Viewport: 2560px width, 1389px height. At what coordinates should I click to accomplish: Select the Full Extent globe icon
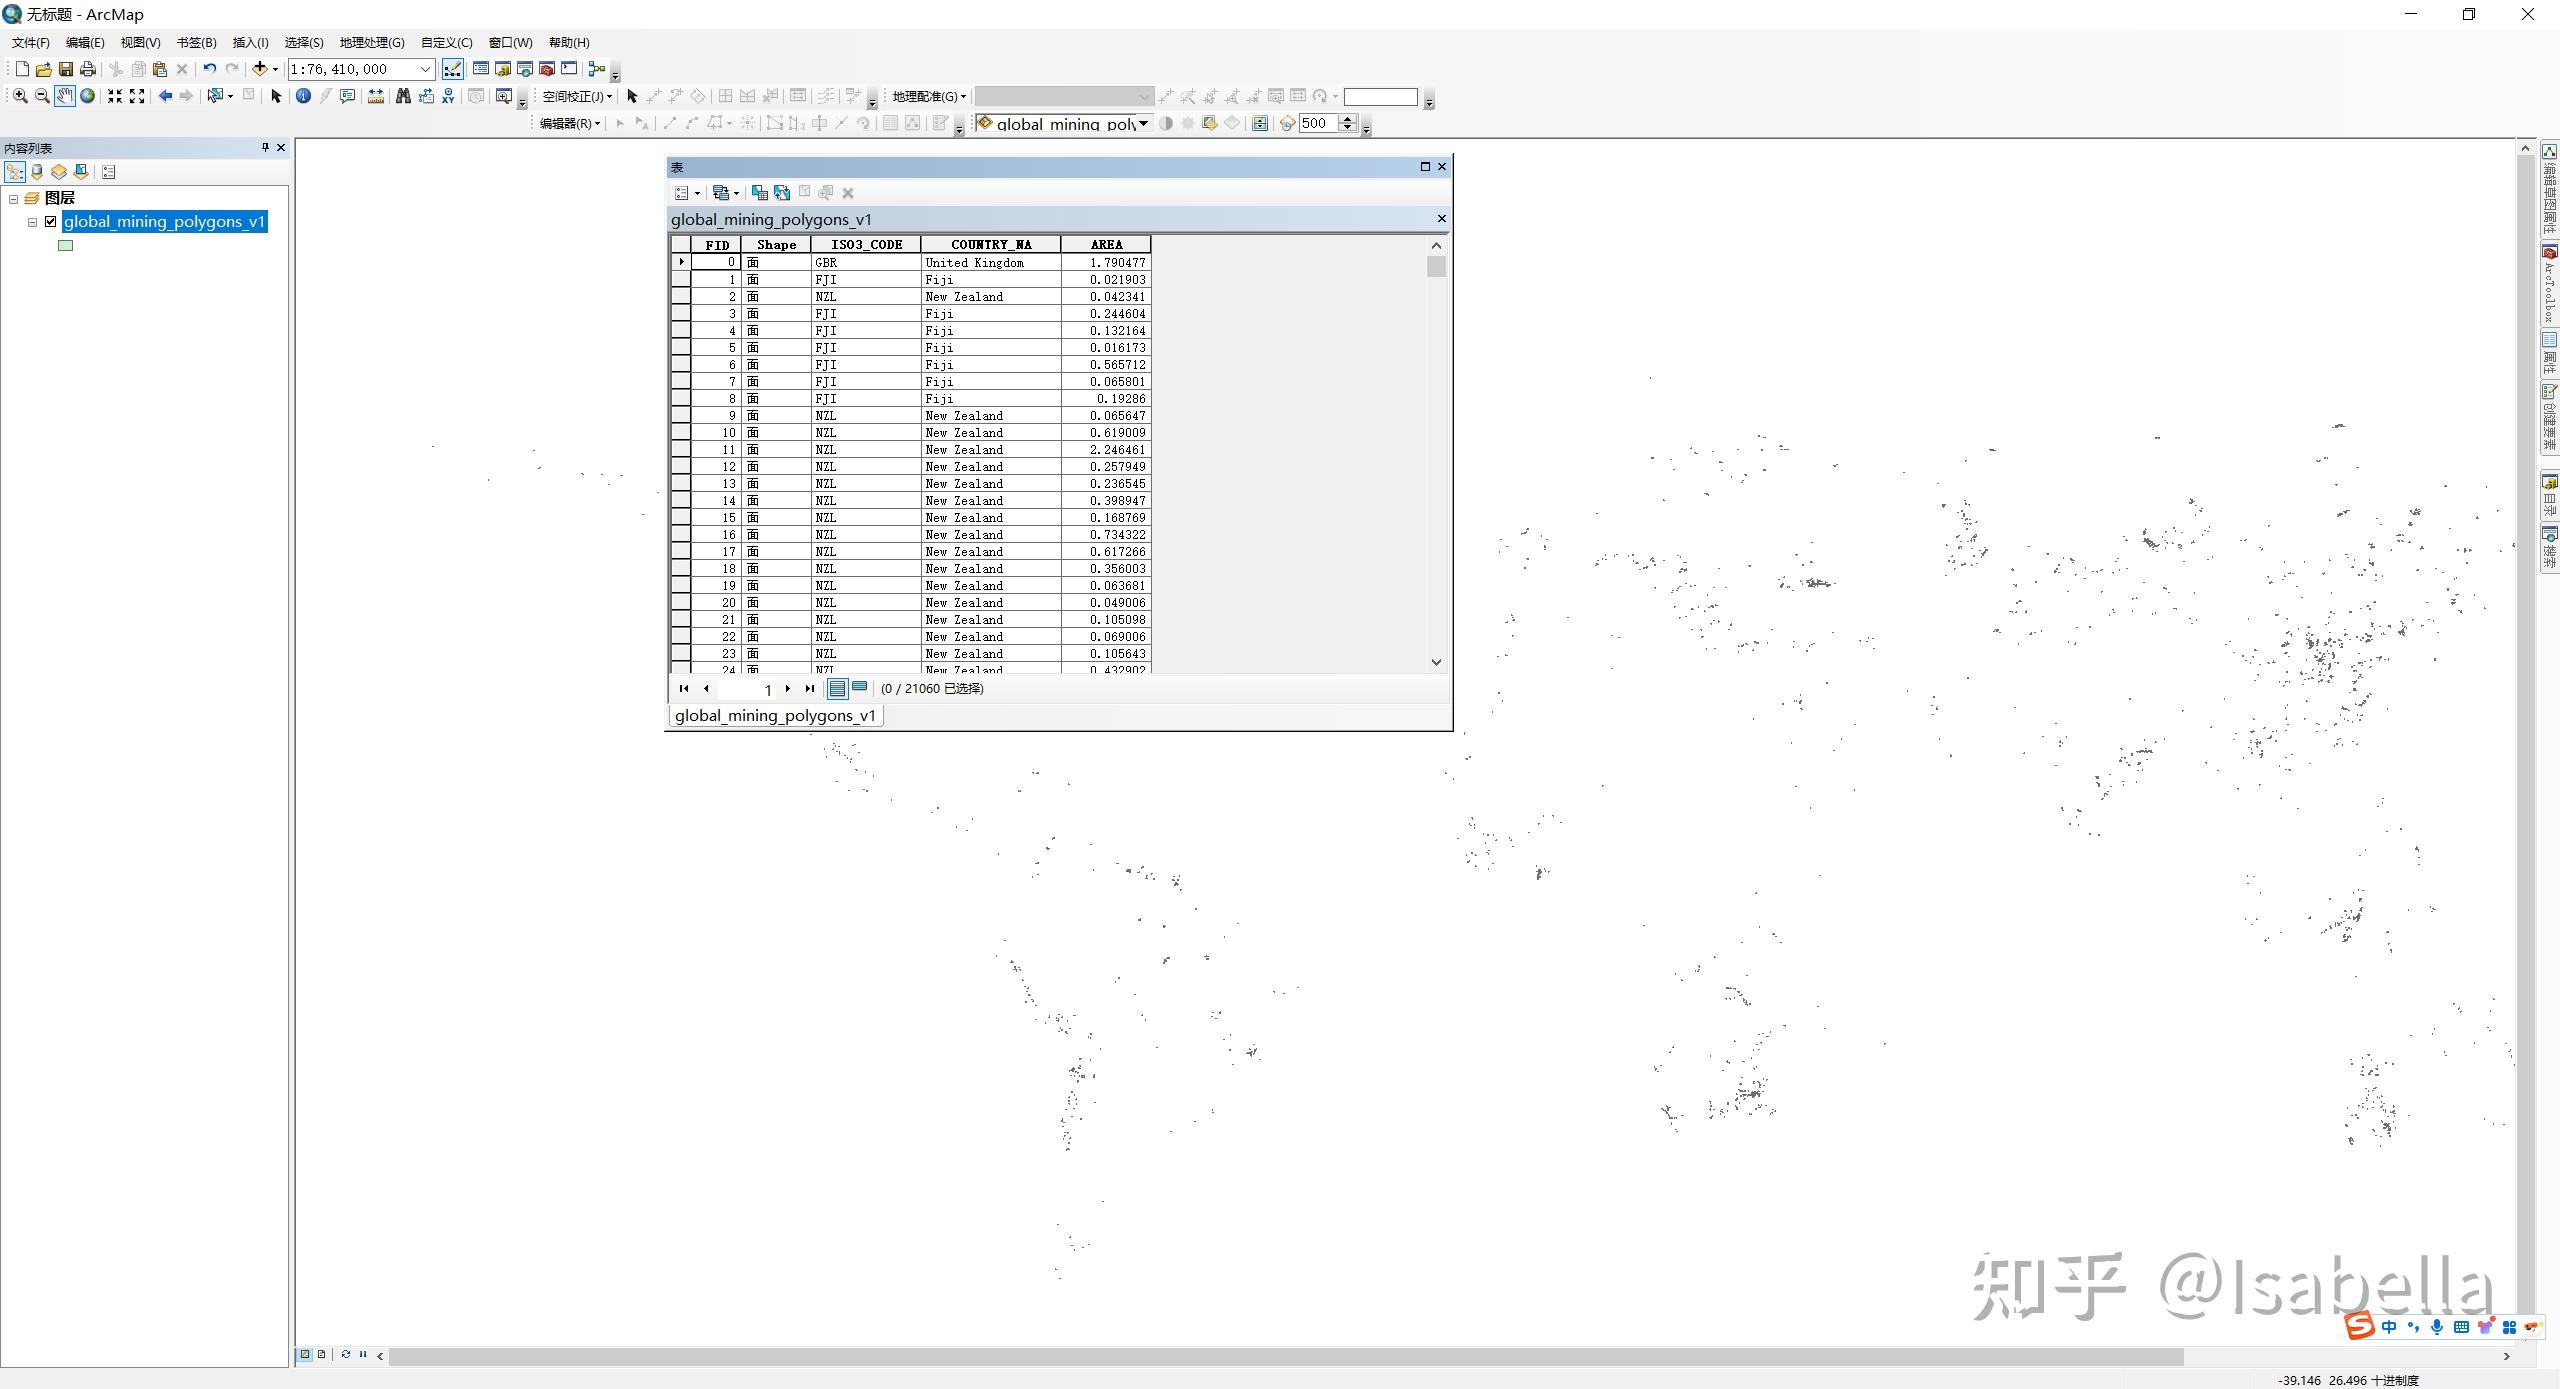pos(88,96)
